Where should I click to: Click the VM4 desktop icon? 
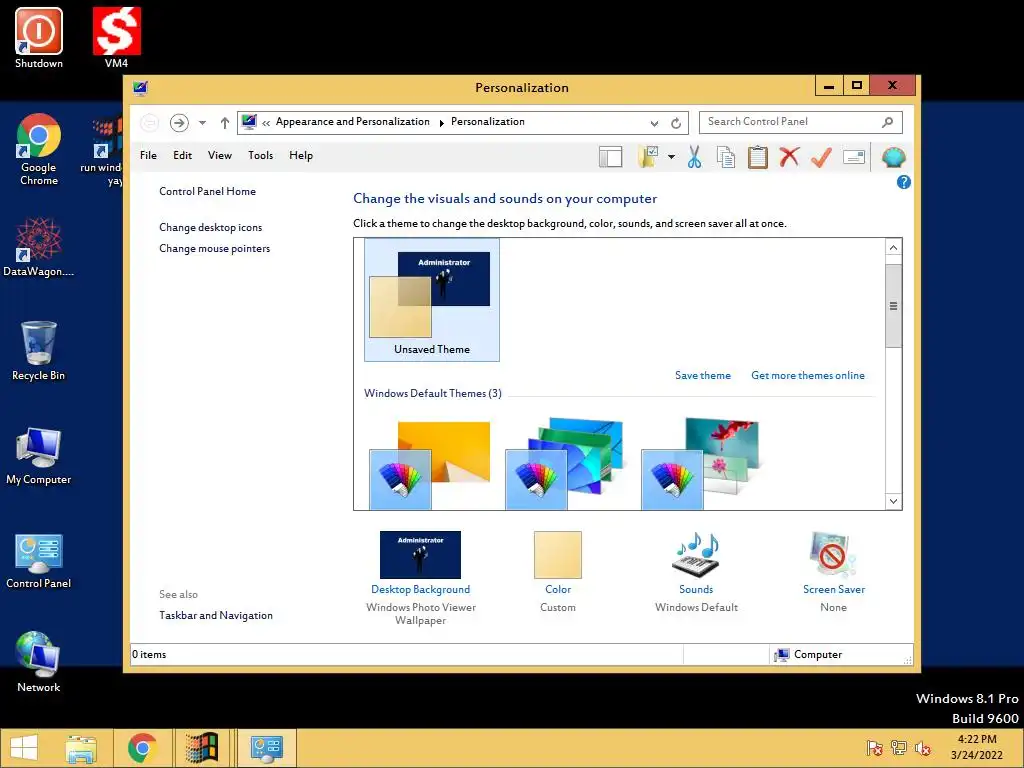(x=116, y=39)
